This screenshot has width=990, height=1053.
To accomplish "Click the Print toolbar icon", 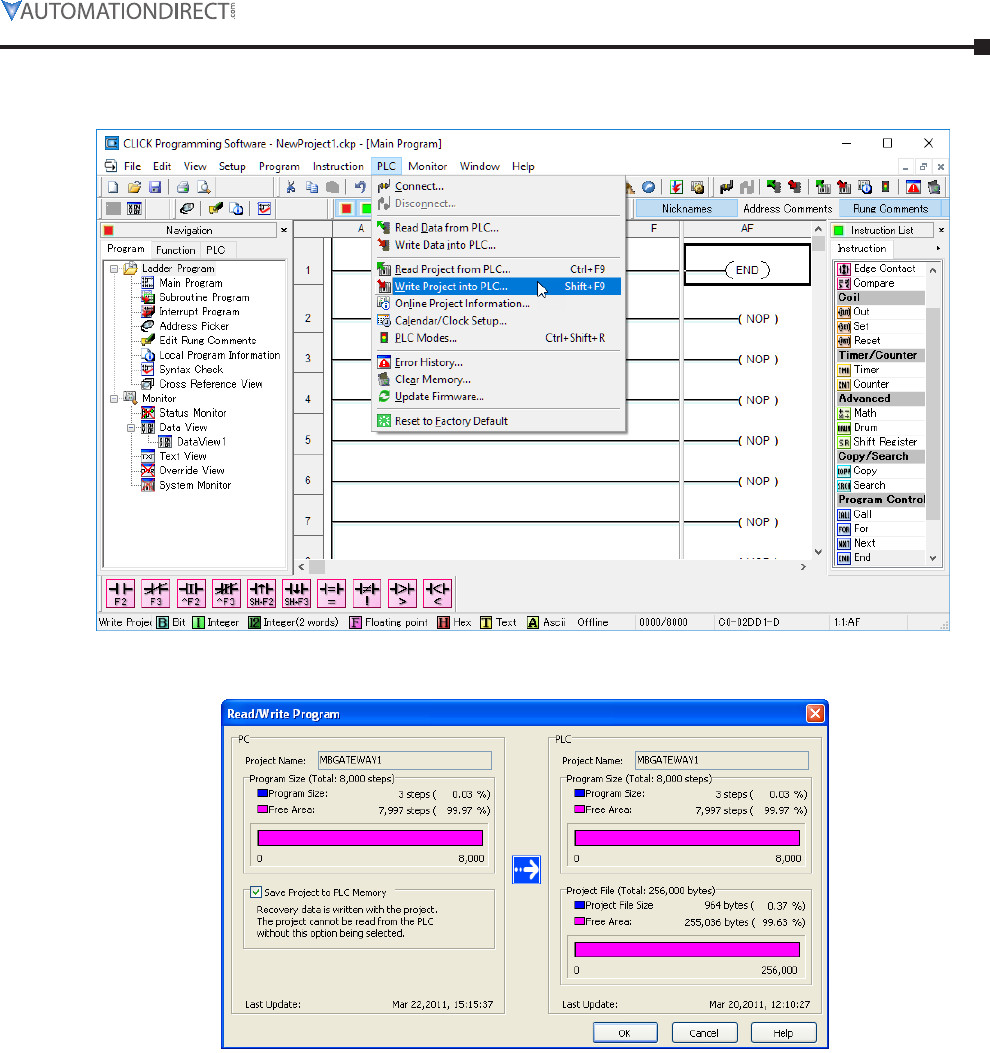I will 183,187.
